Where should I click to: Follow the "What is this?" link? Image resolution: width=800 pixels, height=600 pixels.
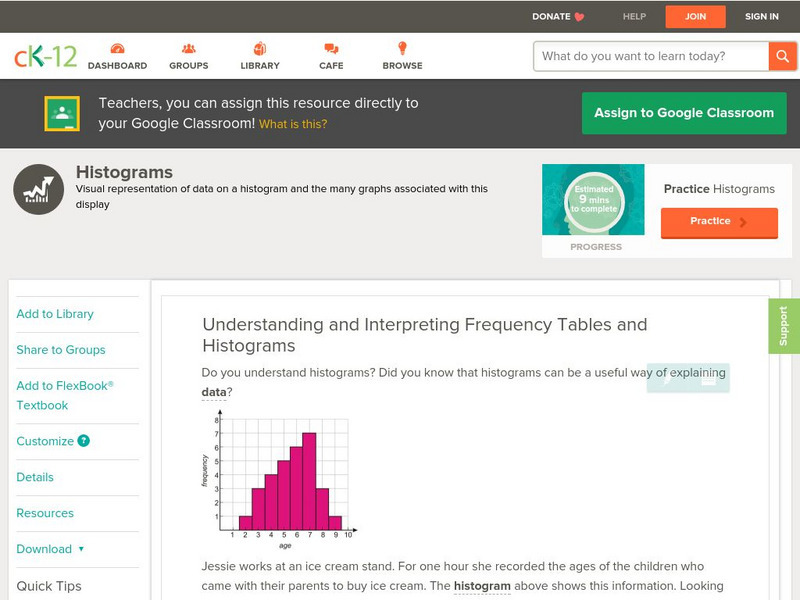point(293,125)
